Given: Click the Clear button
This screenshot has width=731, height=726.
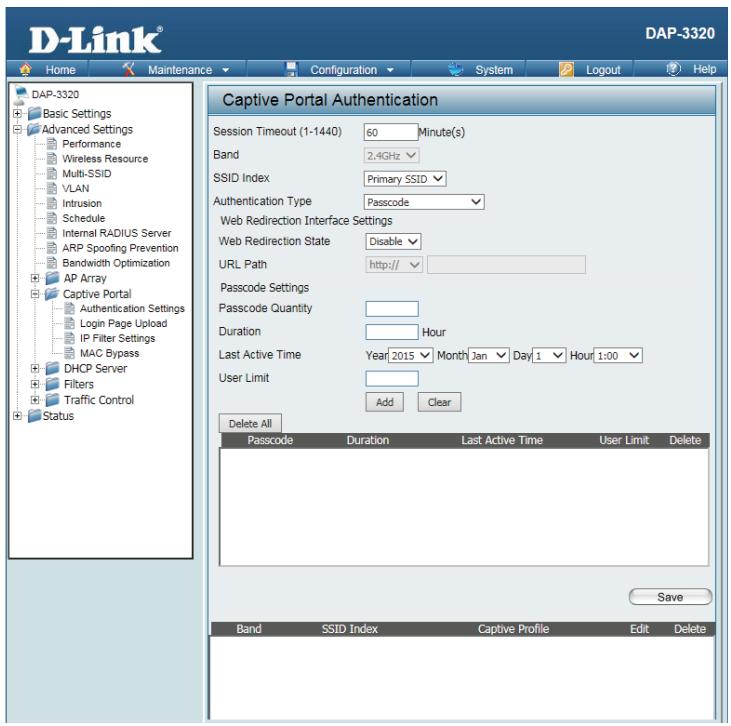Looking at the screenshot, I should [x=439, y=402].
